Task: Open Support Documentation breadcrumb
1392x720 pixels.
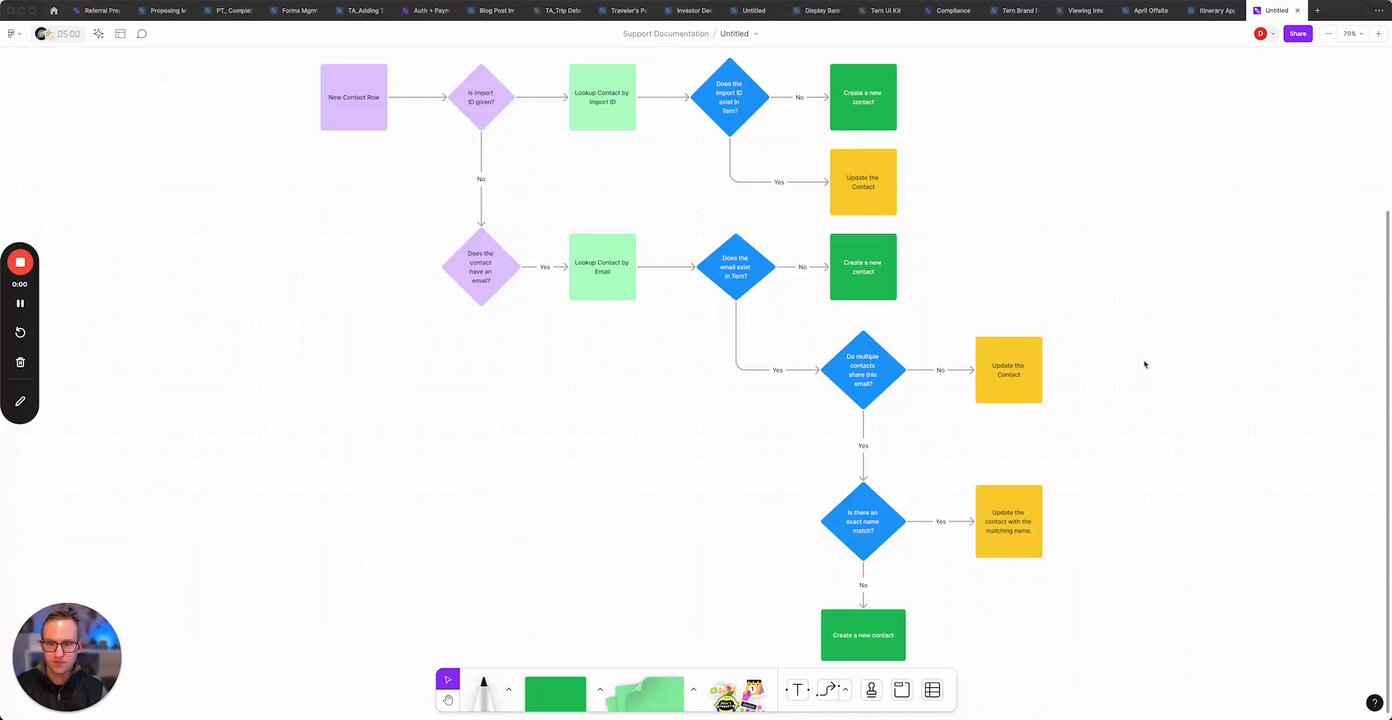Action: click(x=665, y=34)
